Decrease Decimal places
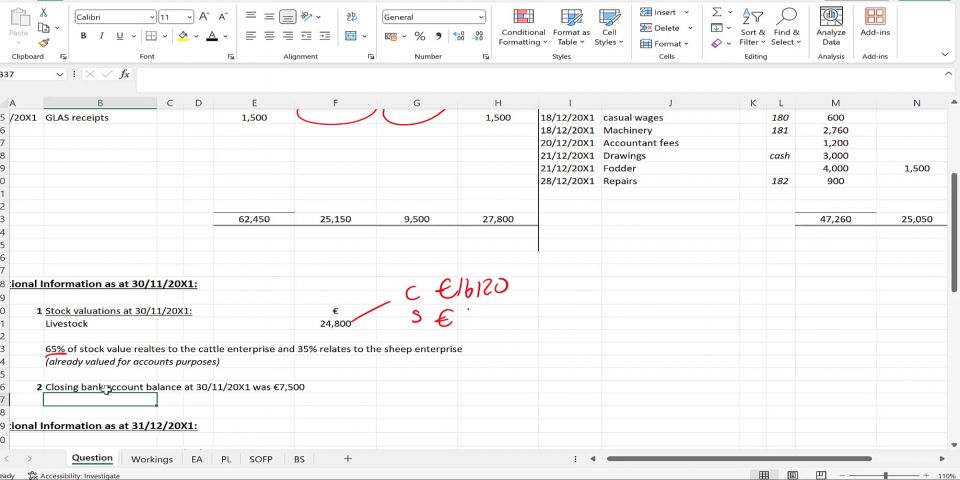 pos(478,36)
